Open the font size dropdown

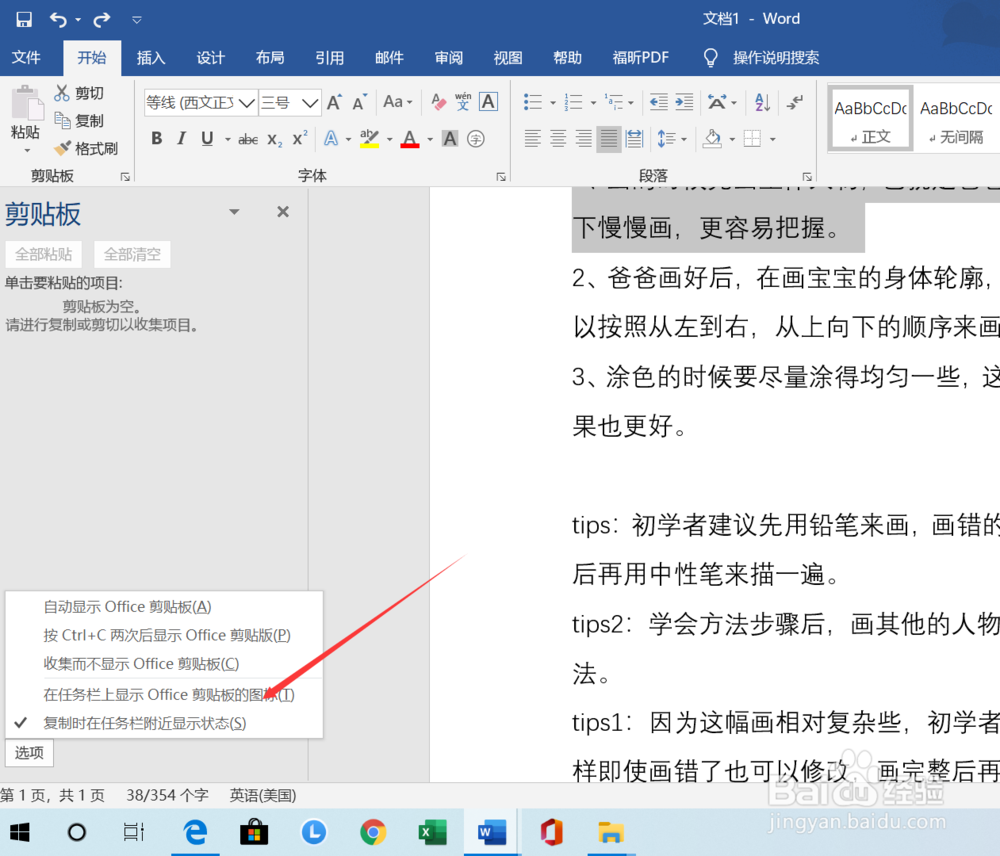(310, 102)
